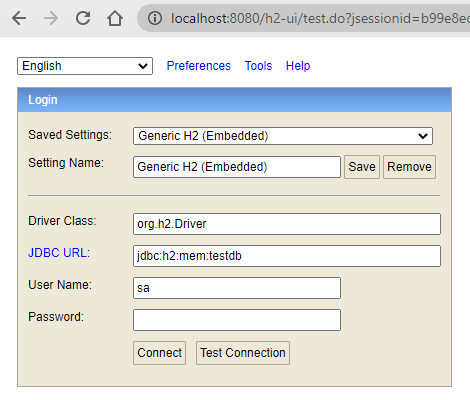Select the Saved Settings label
The width and height of the screenshot is (470, 400).
tap(70, 135)
